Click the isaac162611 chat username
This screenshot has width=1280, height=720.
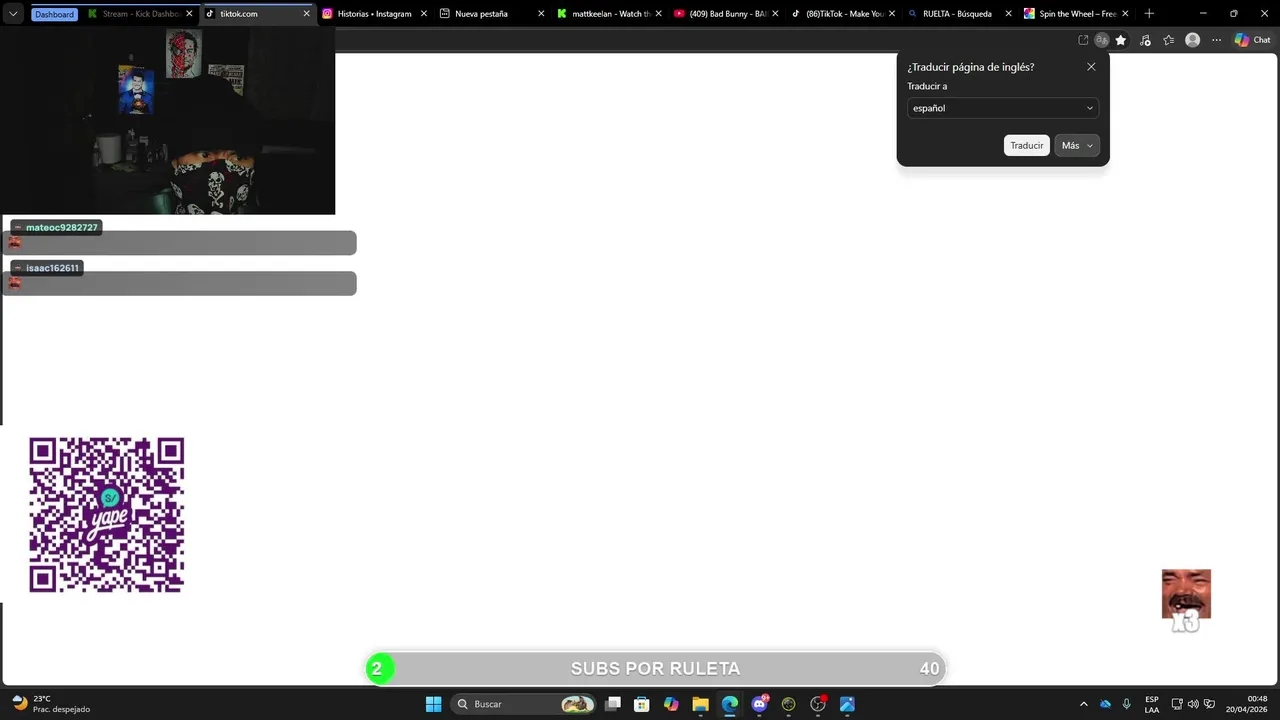coord(52,268)
